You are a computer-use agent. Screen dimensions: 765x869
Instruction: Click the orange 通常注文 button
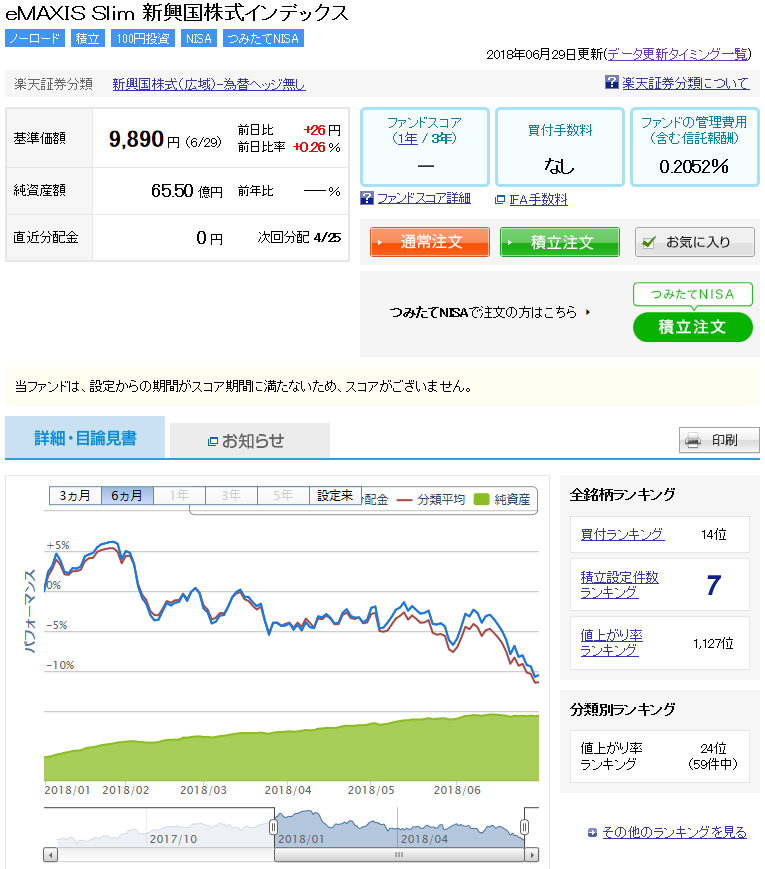pyautogui.click(x=430, y=242)
